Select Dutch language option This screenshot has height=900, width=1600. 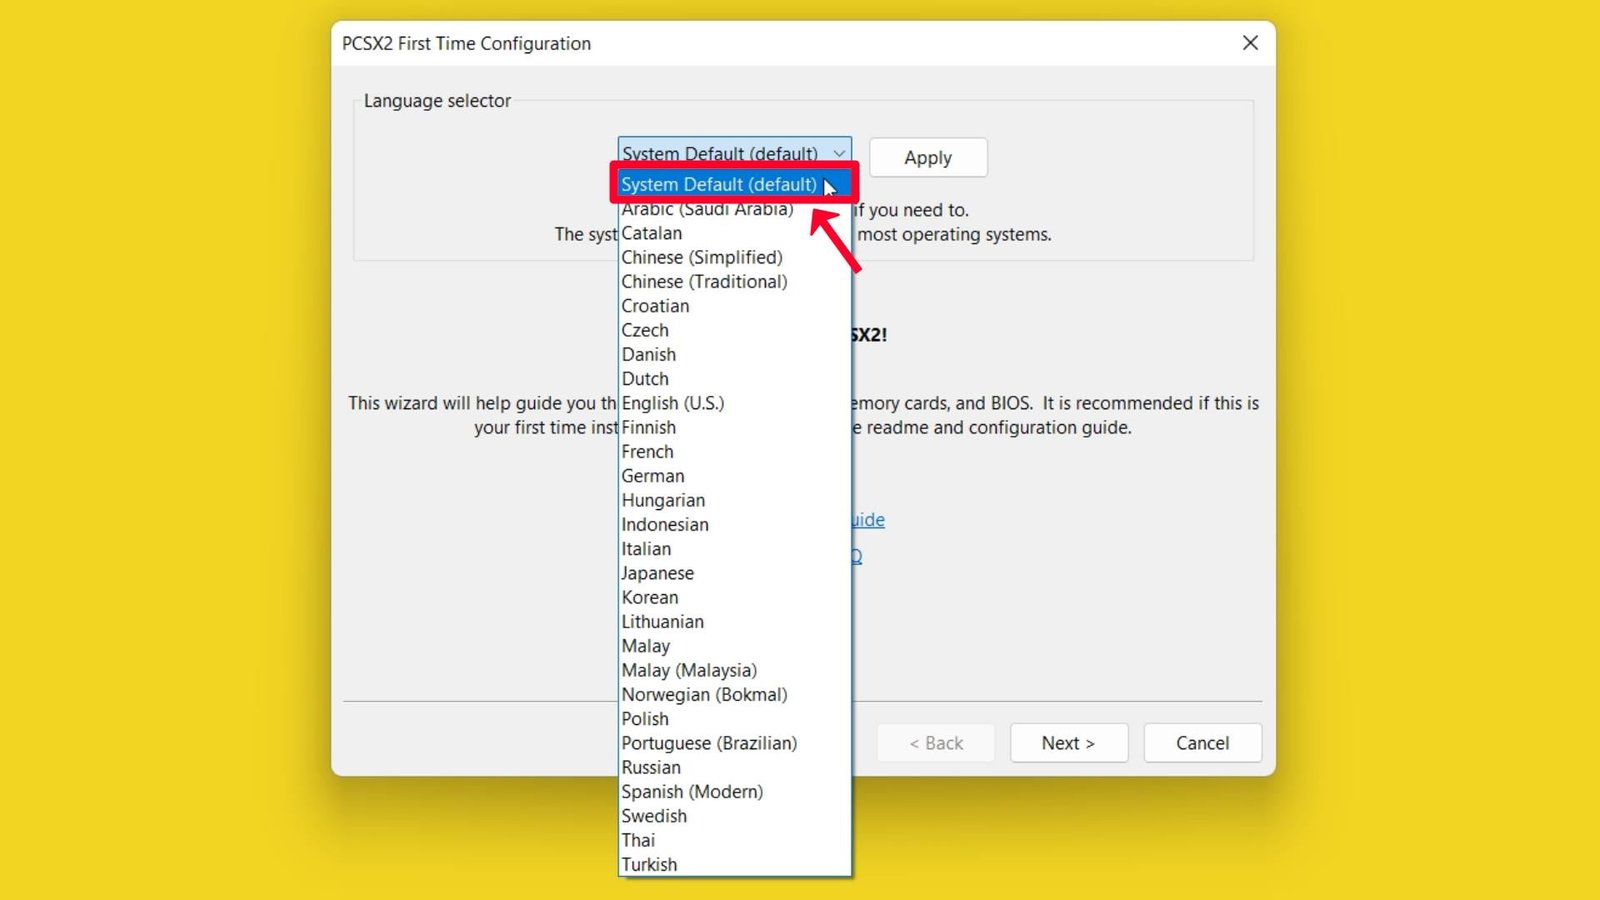tap(735, 379)
